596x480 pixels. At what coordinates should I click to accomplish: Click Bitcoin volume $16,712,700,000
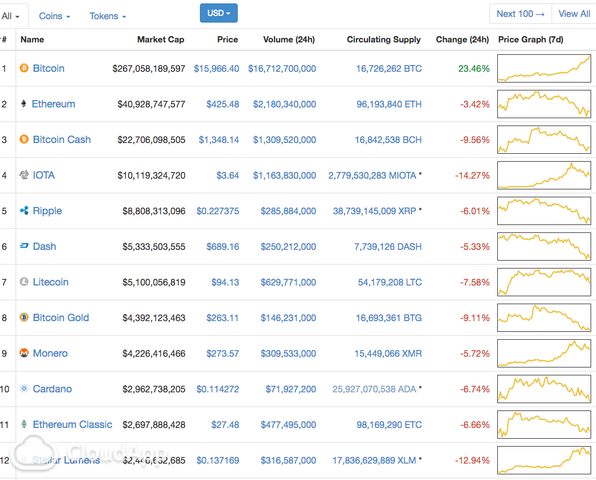tap(282, 69)
